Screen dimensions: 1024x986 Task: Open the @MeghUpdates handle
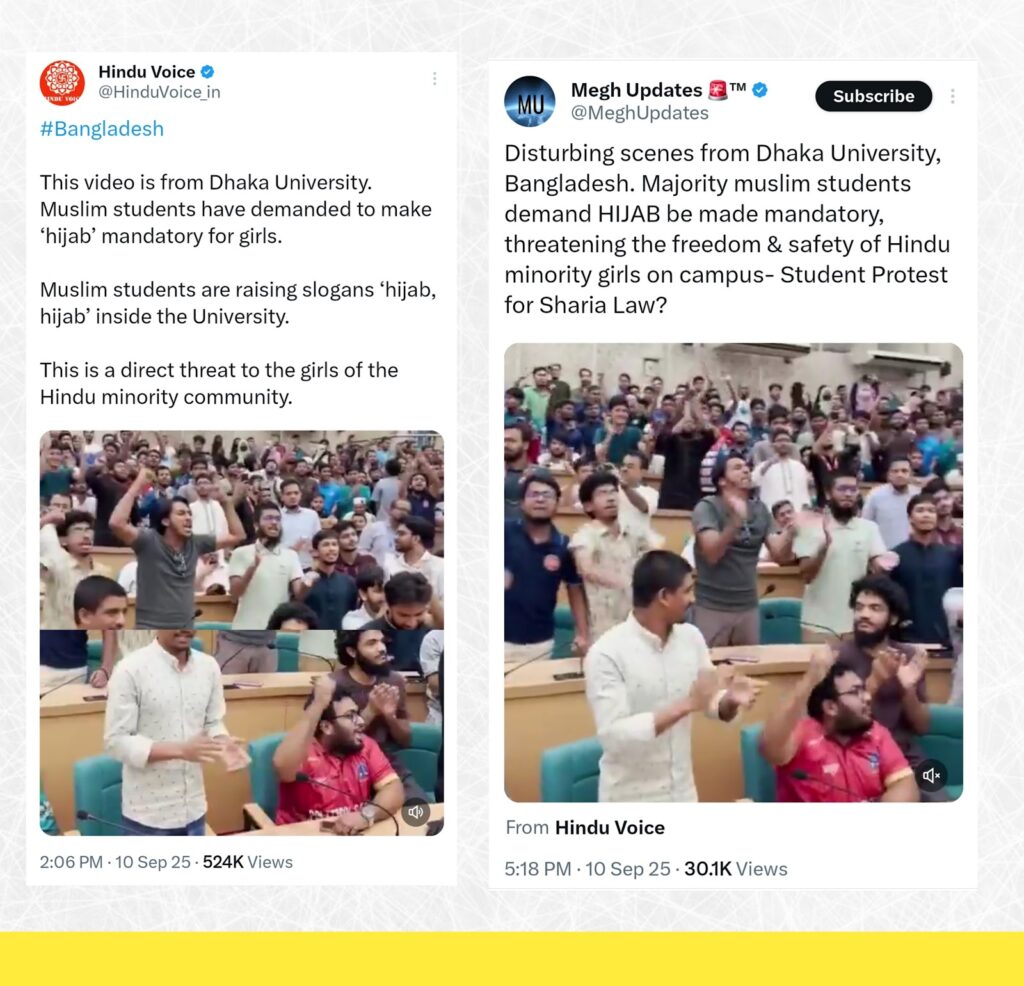pos(639,113)
